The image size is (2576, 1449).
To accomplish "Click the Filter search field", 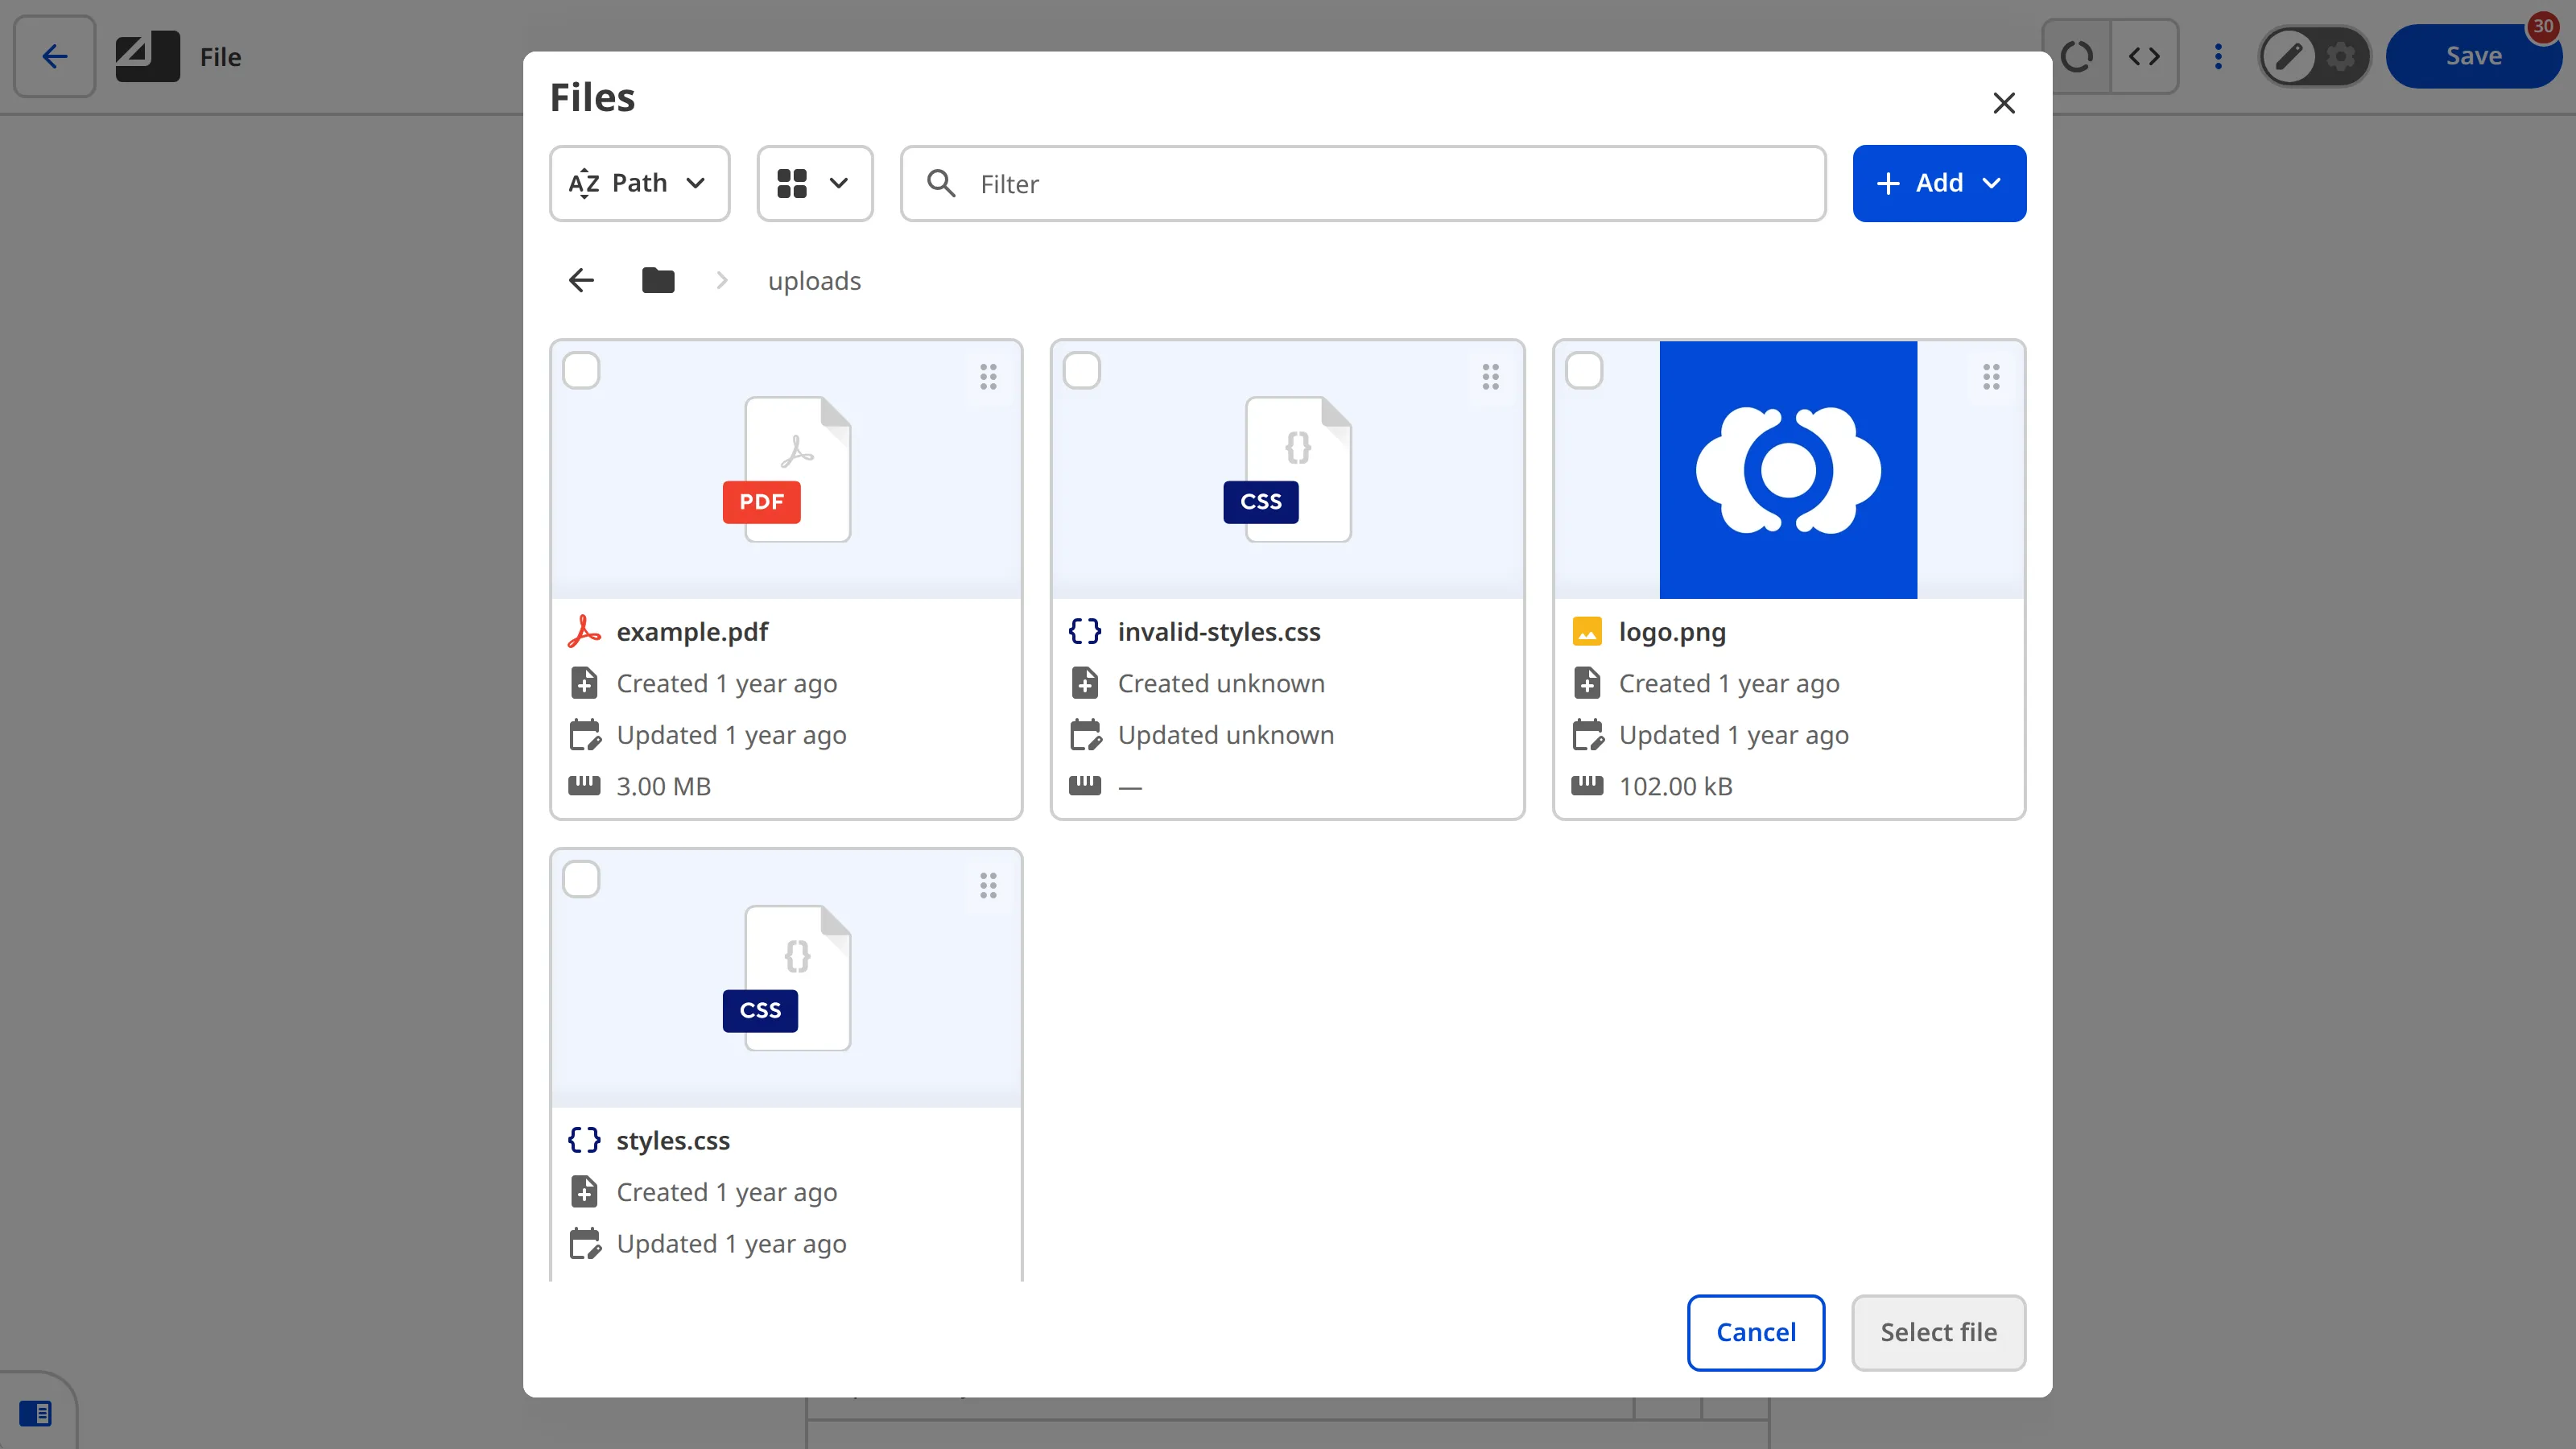I will click(x=1362, y=183).
